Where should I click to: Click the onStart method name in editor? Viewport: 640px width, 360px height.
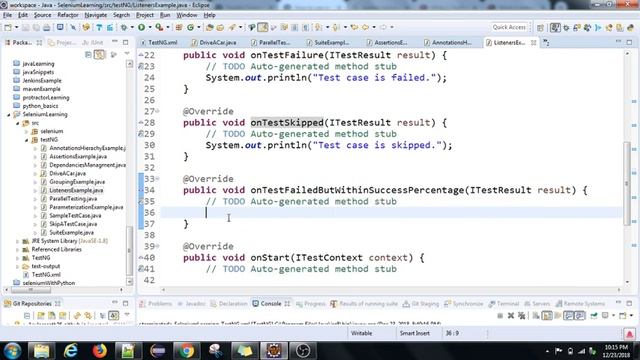(270, 258)
